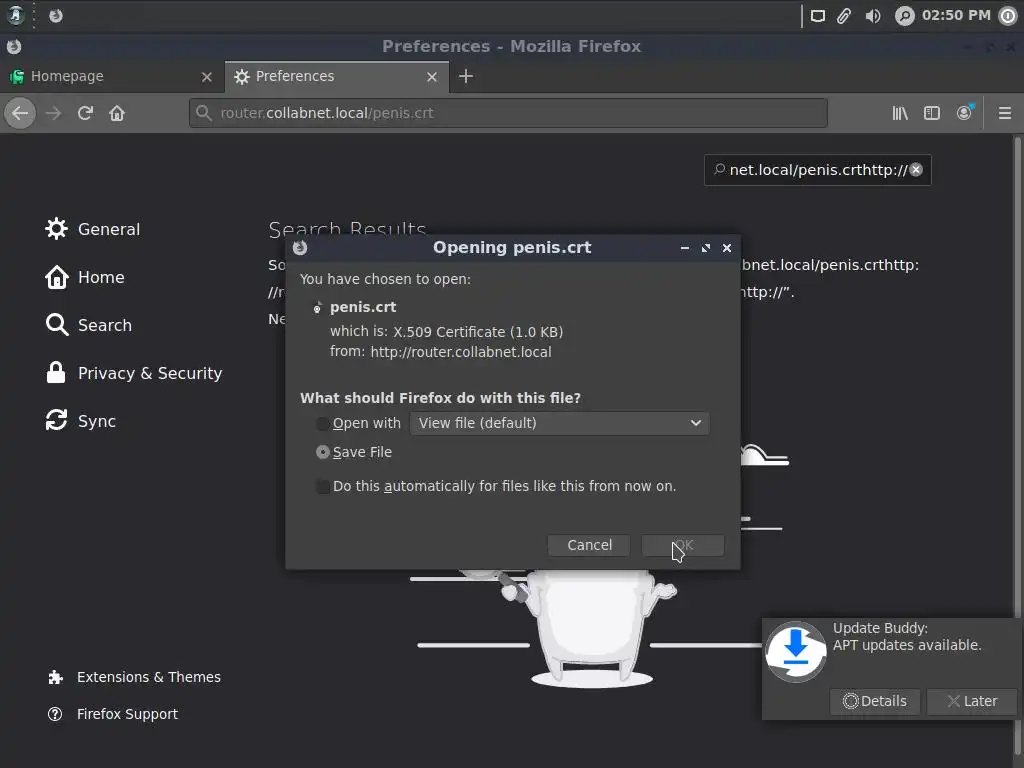Open Sync preferences category

[81, 421]
